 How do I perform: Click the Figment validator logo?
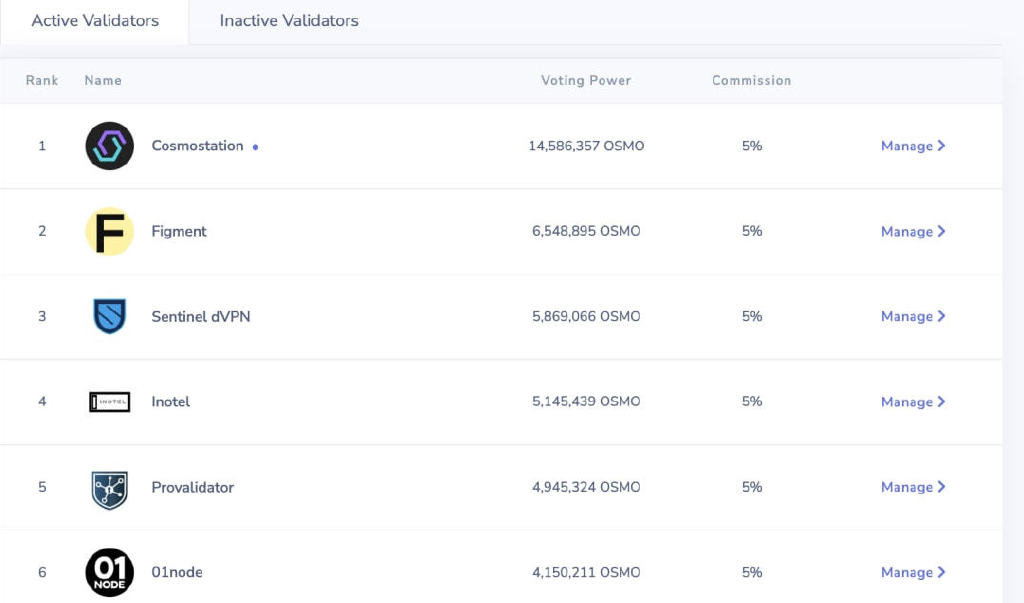click(x=110, y=231)
